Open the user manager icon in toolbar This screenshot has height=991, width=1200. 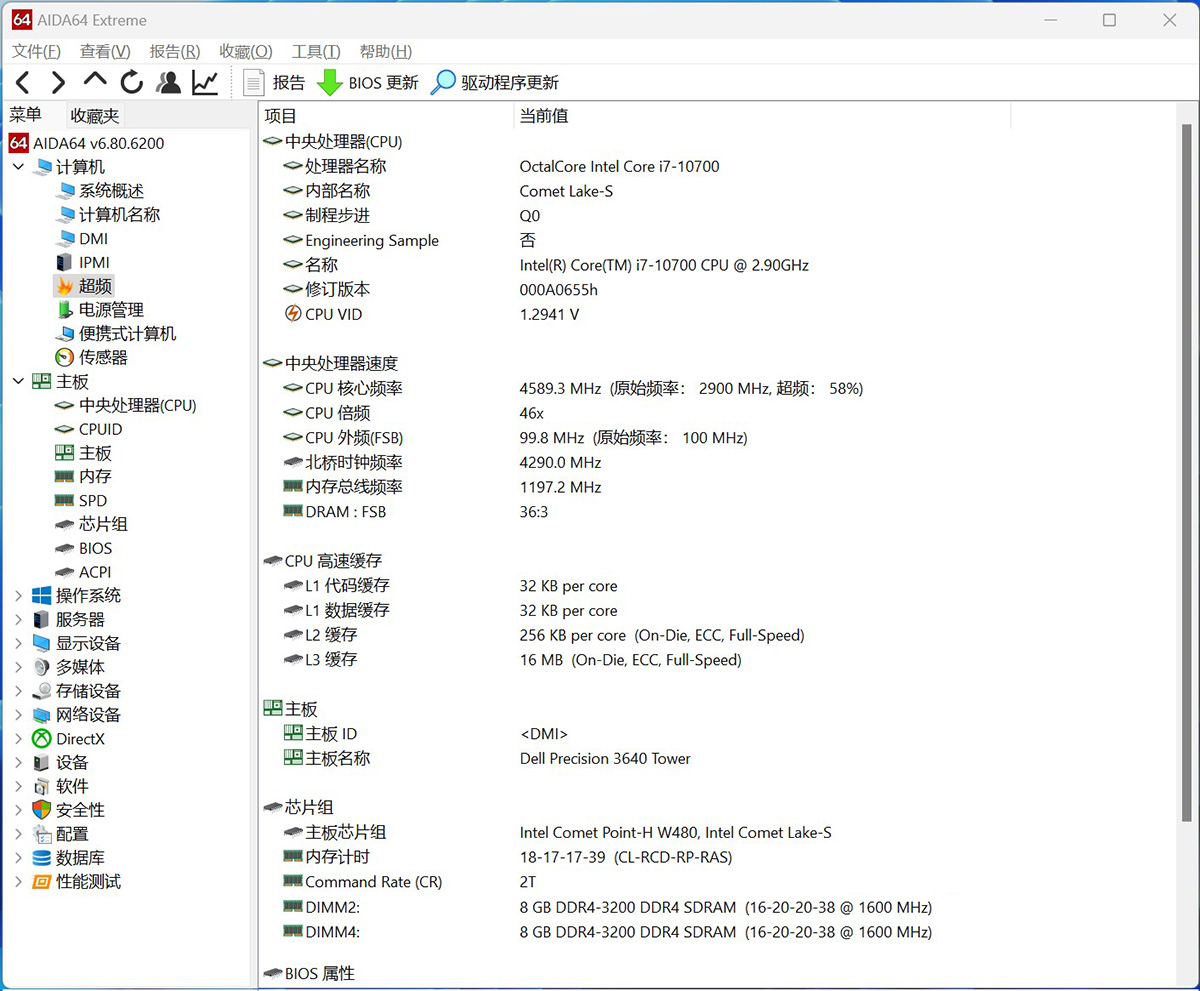click(169, 83)
